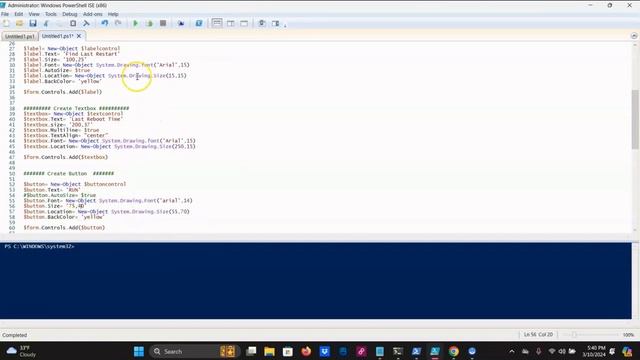The image size is (640, 360).
Task: Click the Create Button comment line
Action: coord(69,173)
